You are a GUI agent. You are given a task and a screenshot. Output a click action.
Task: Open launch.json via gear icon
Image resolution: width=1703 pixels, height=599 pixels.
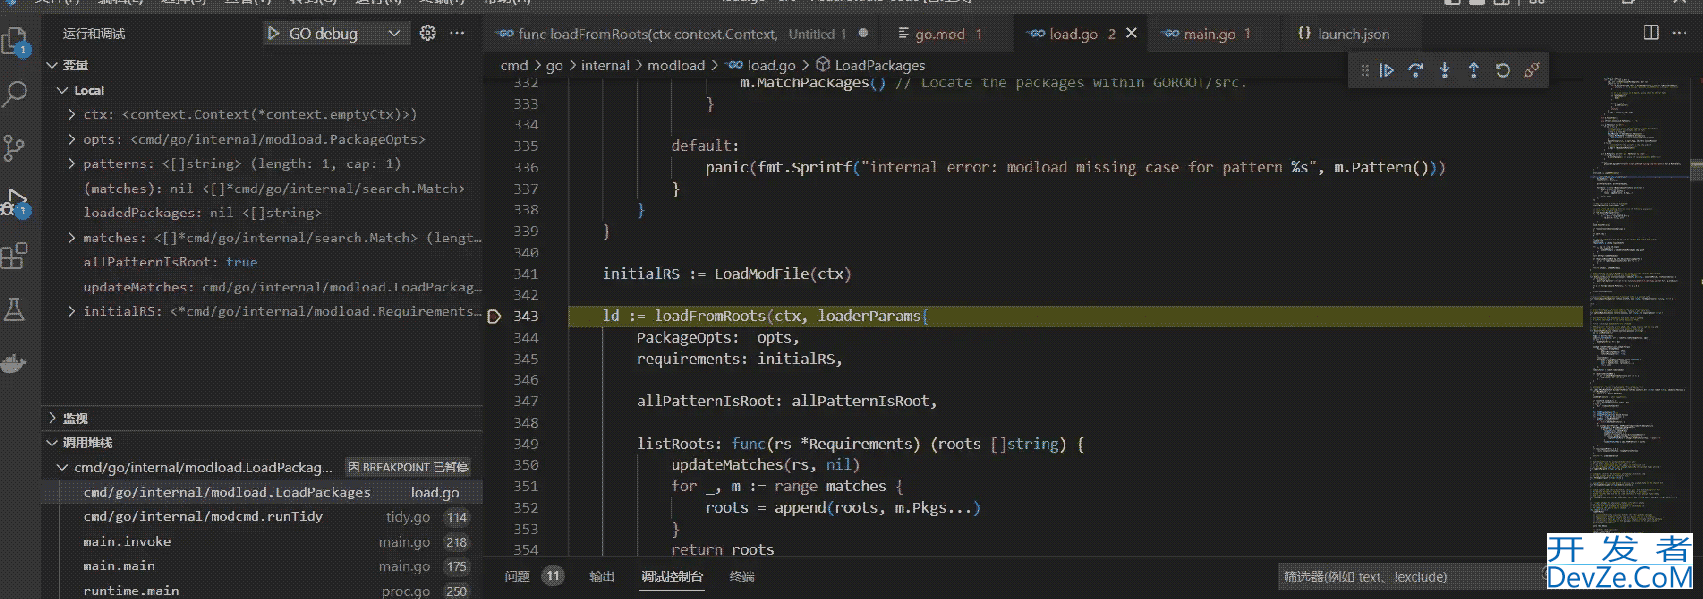(428, 33)
